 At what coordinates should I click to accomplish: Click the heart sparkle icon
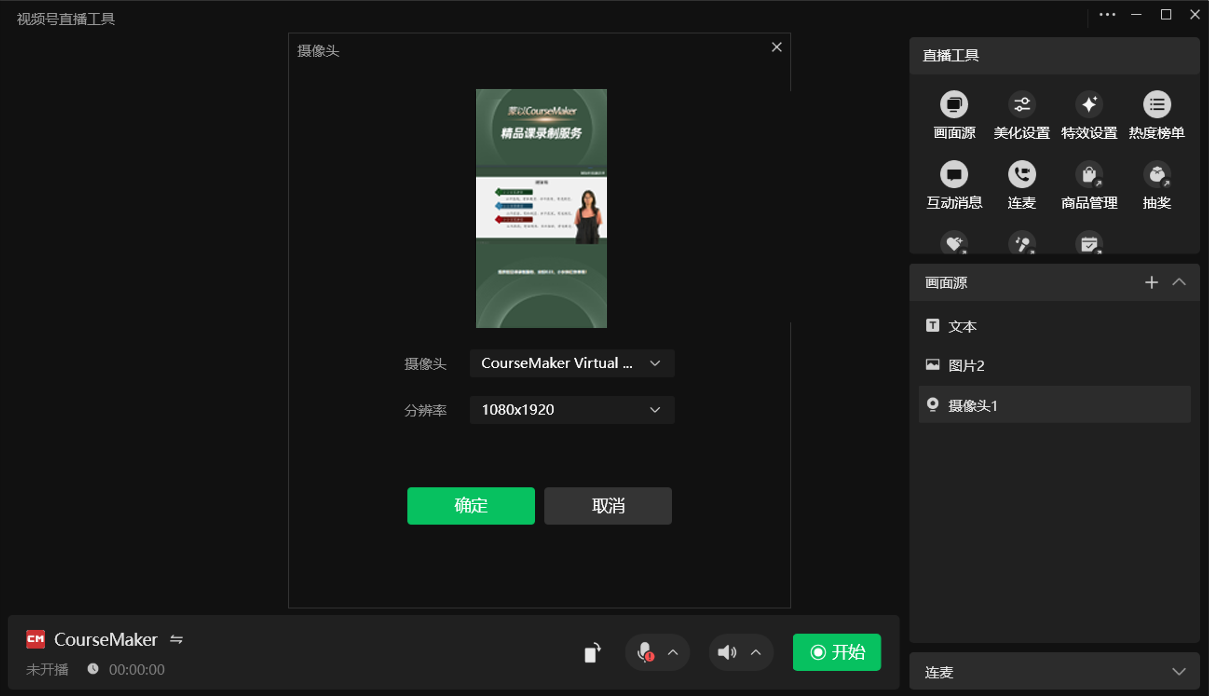coord(954,243)
